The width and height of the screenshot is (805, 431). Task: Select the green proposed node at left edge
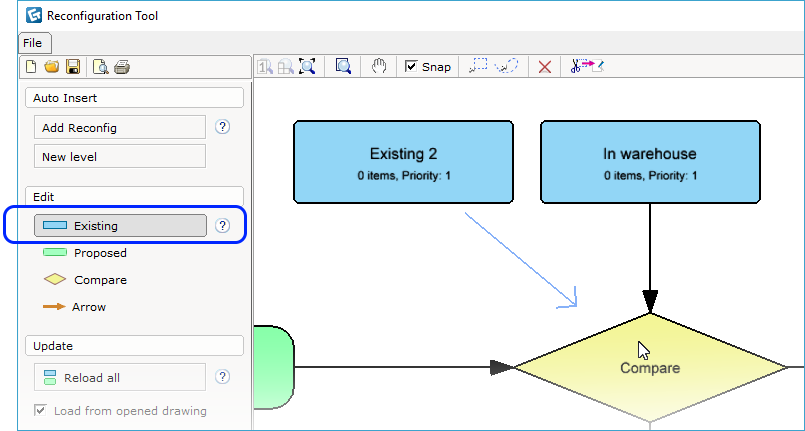coord(274,367)
